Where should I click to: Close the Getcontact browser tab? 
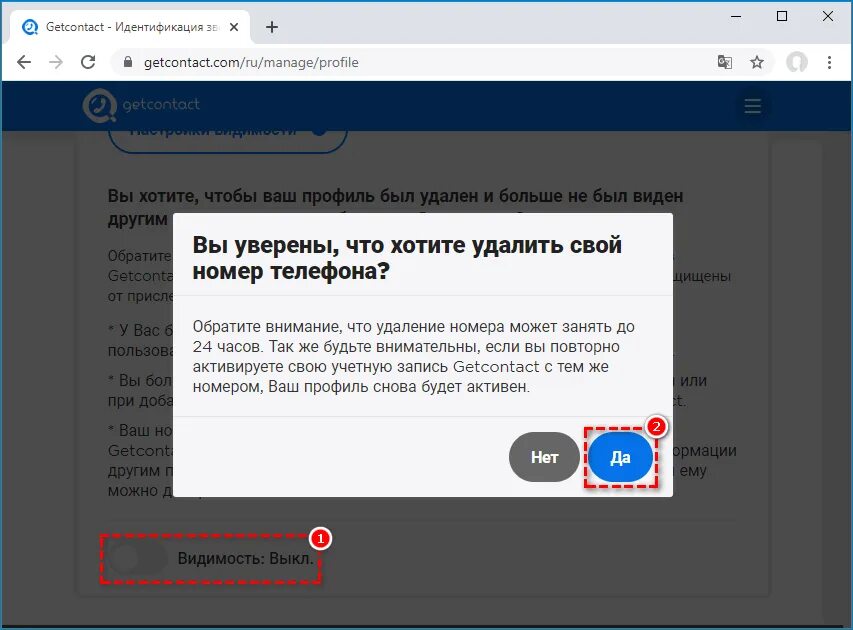pos(234,27)
